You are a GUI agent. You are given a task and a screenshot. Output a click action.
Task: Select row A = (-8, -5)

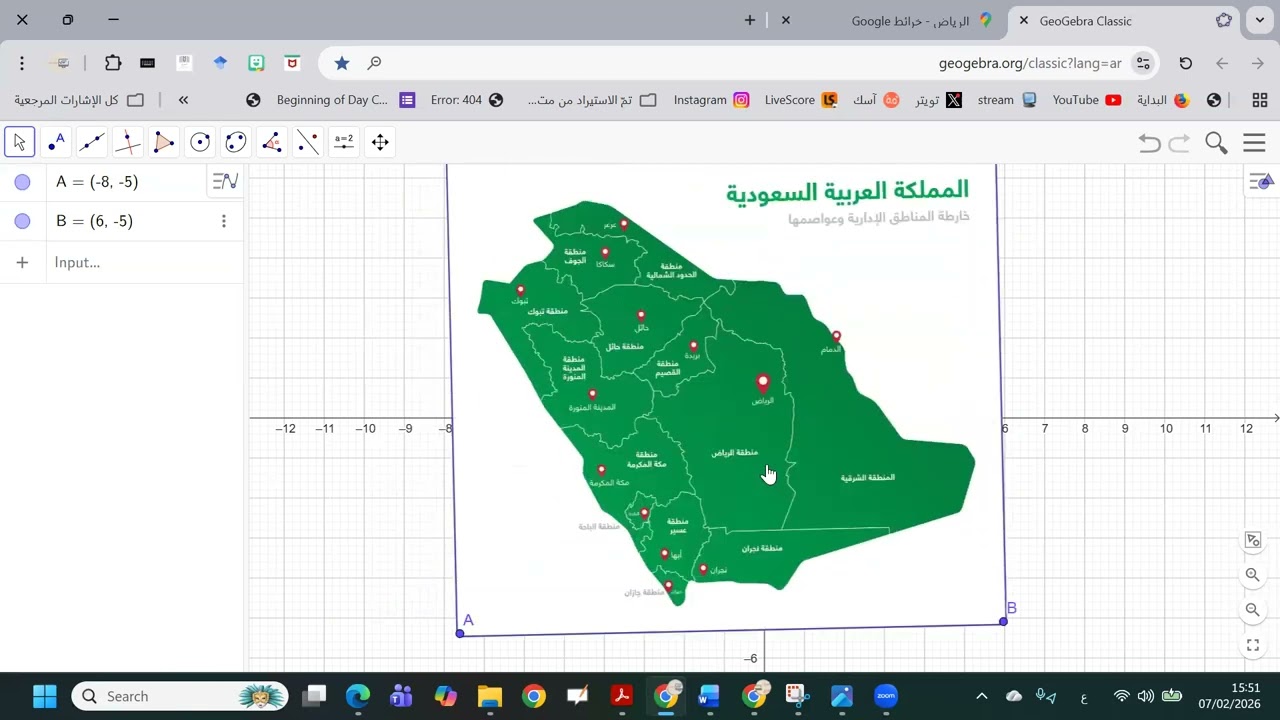[x=122, y=182]
